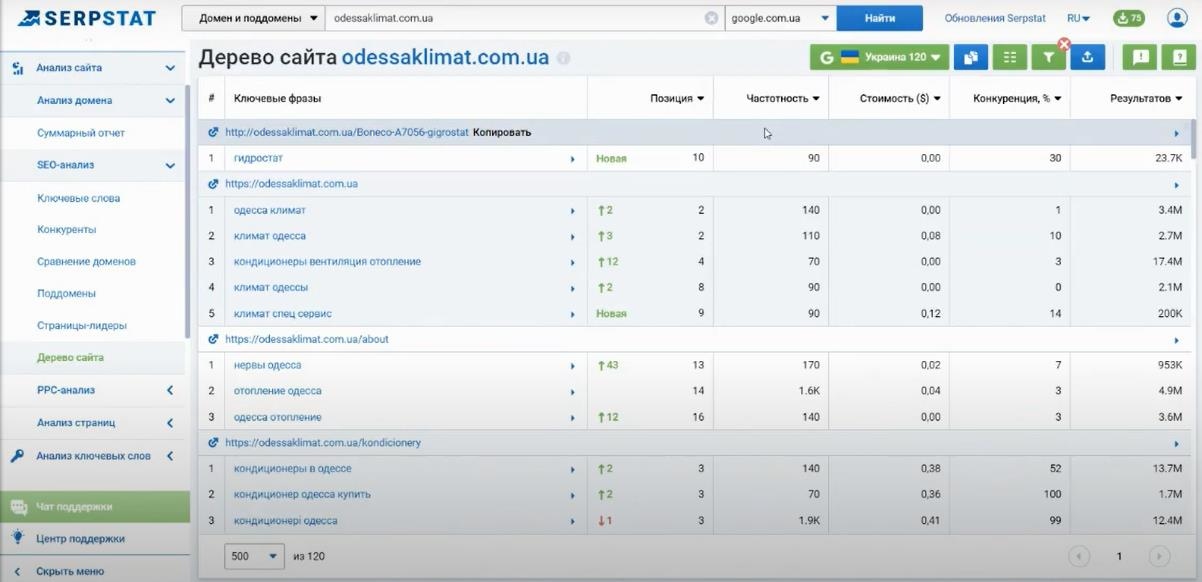This screenshot has height=582, width=1202.
Task: Click the table vertical scrollbar
Action: point(1193,139)
